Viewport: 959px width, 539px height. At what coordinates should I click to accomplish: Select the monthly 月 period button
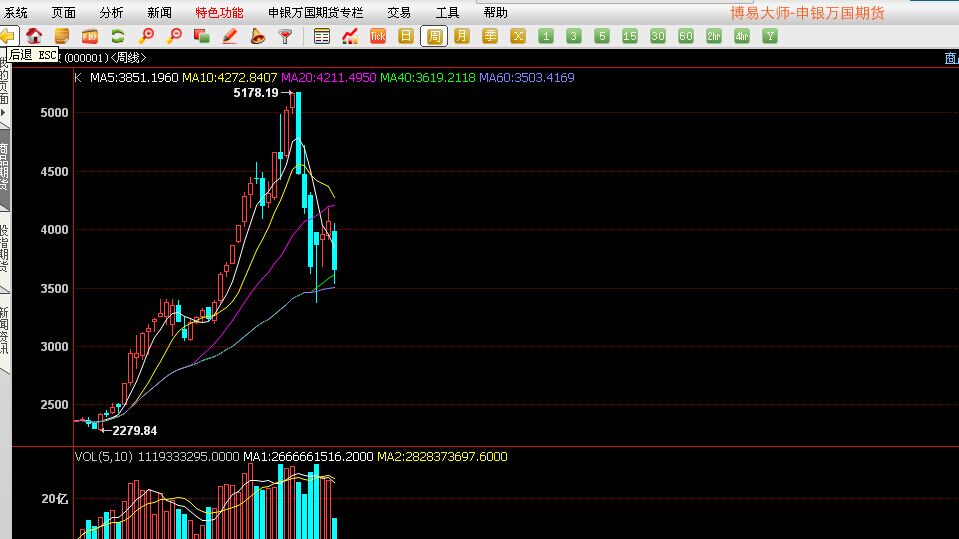click(461, 36)
